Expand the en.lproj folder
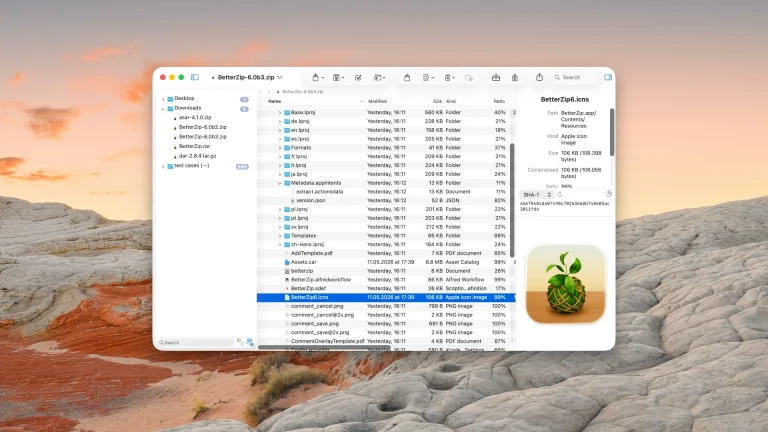Viewport: 768px width, 432px height. tap(280, 130)
